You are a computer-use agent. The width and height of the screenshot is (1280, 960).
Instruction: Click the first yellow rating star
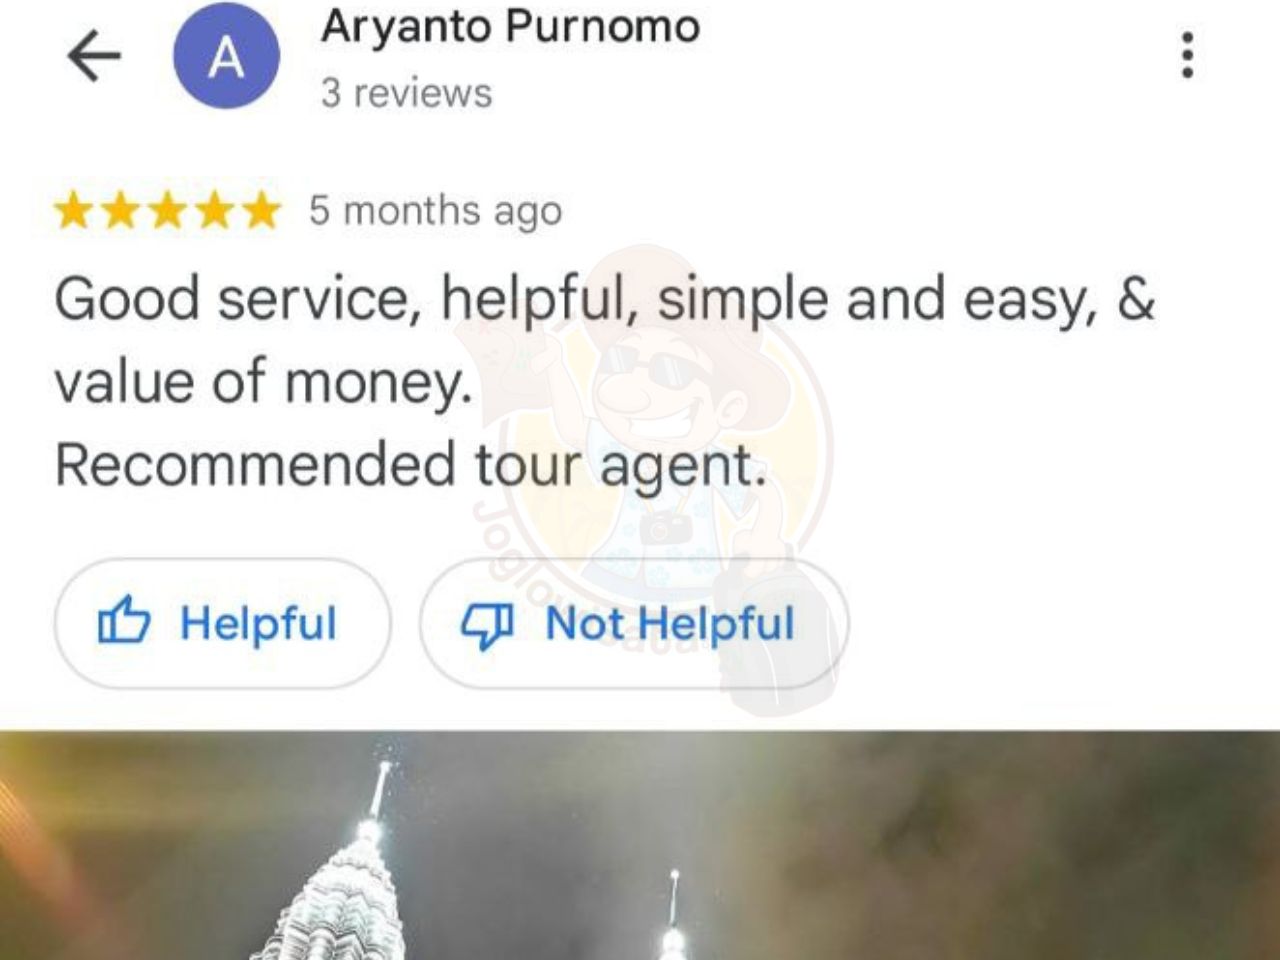(72, 211)
